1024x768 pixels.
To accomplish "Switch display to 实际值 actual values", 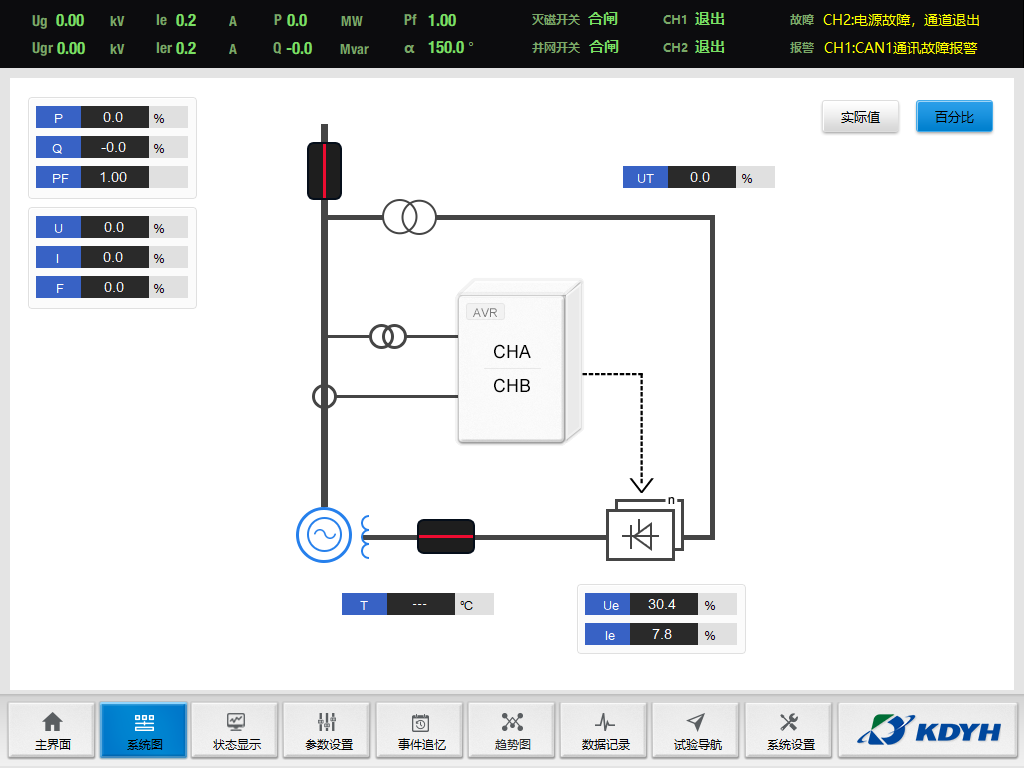I will (x=860, y=117).
